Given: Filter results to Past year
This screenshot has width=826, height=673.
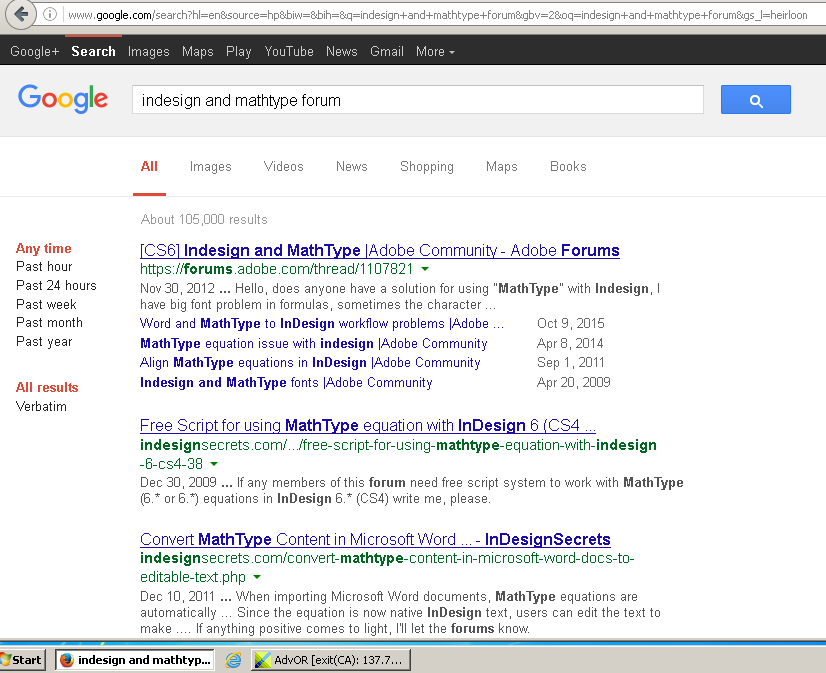Looking at the screenshot, I should coord(44,342).
